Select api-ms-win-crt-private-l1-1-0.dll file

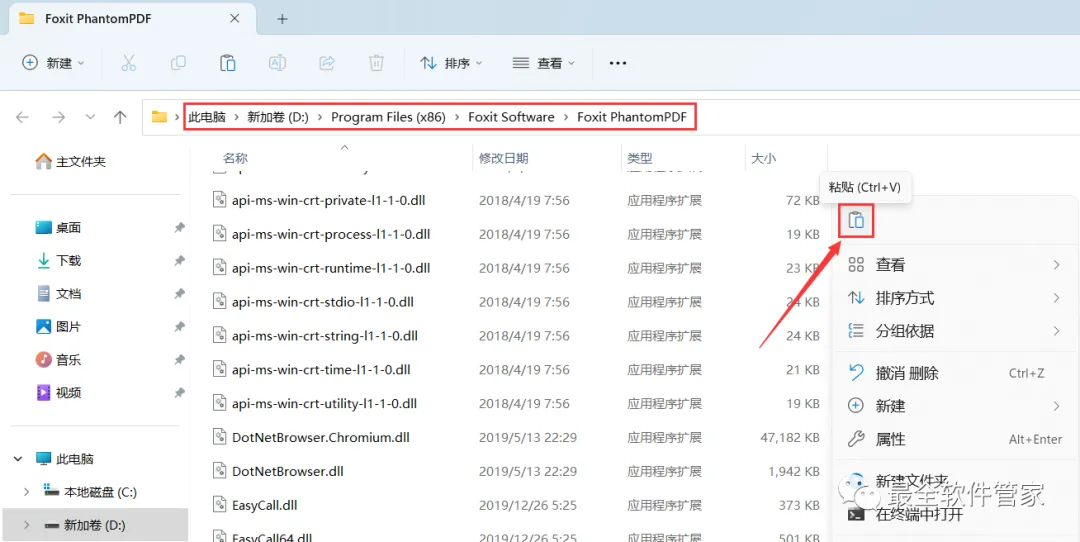pos(329,200)
